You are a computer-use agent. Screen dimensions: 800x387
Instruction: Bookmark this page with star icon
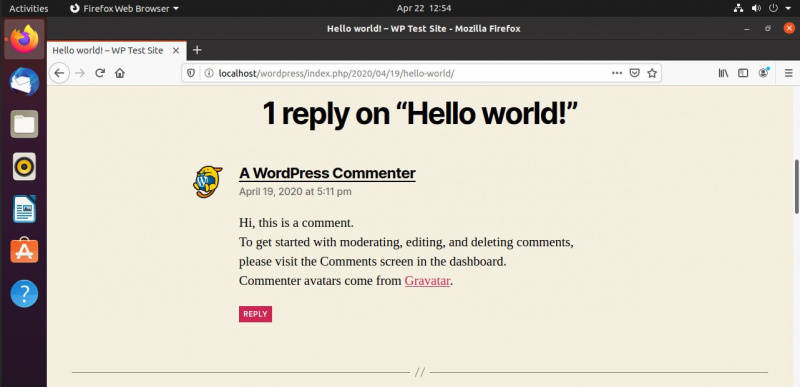point(652,73)
